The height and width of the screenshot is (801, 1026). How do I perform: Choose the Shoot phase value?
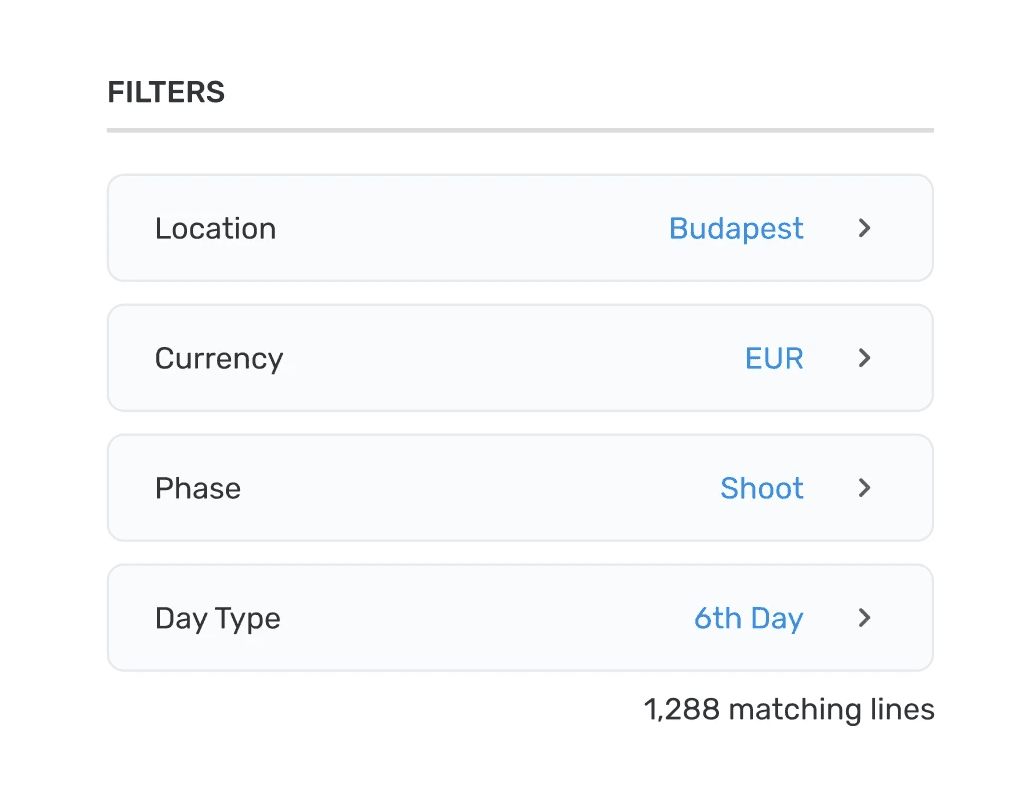pyautogui.click(x=762, y=488)
